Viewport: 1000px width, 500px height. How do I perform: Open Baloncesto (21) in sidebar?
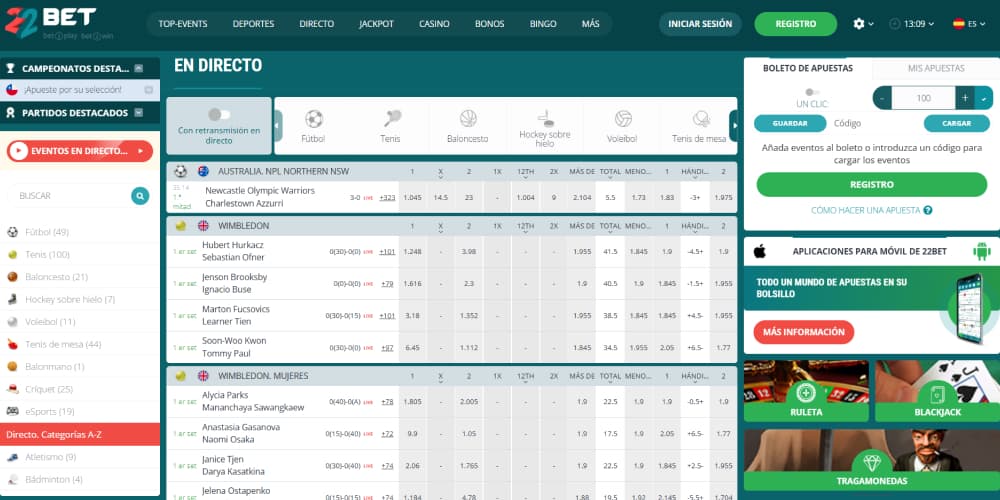[80, 277]
